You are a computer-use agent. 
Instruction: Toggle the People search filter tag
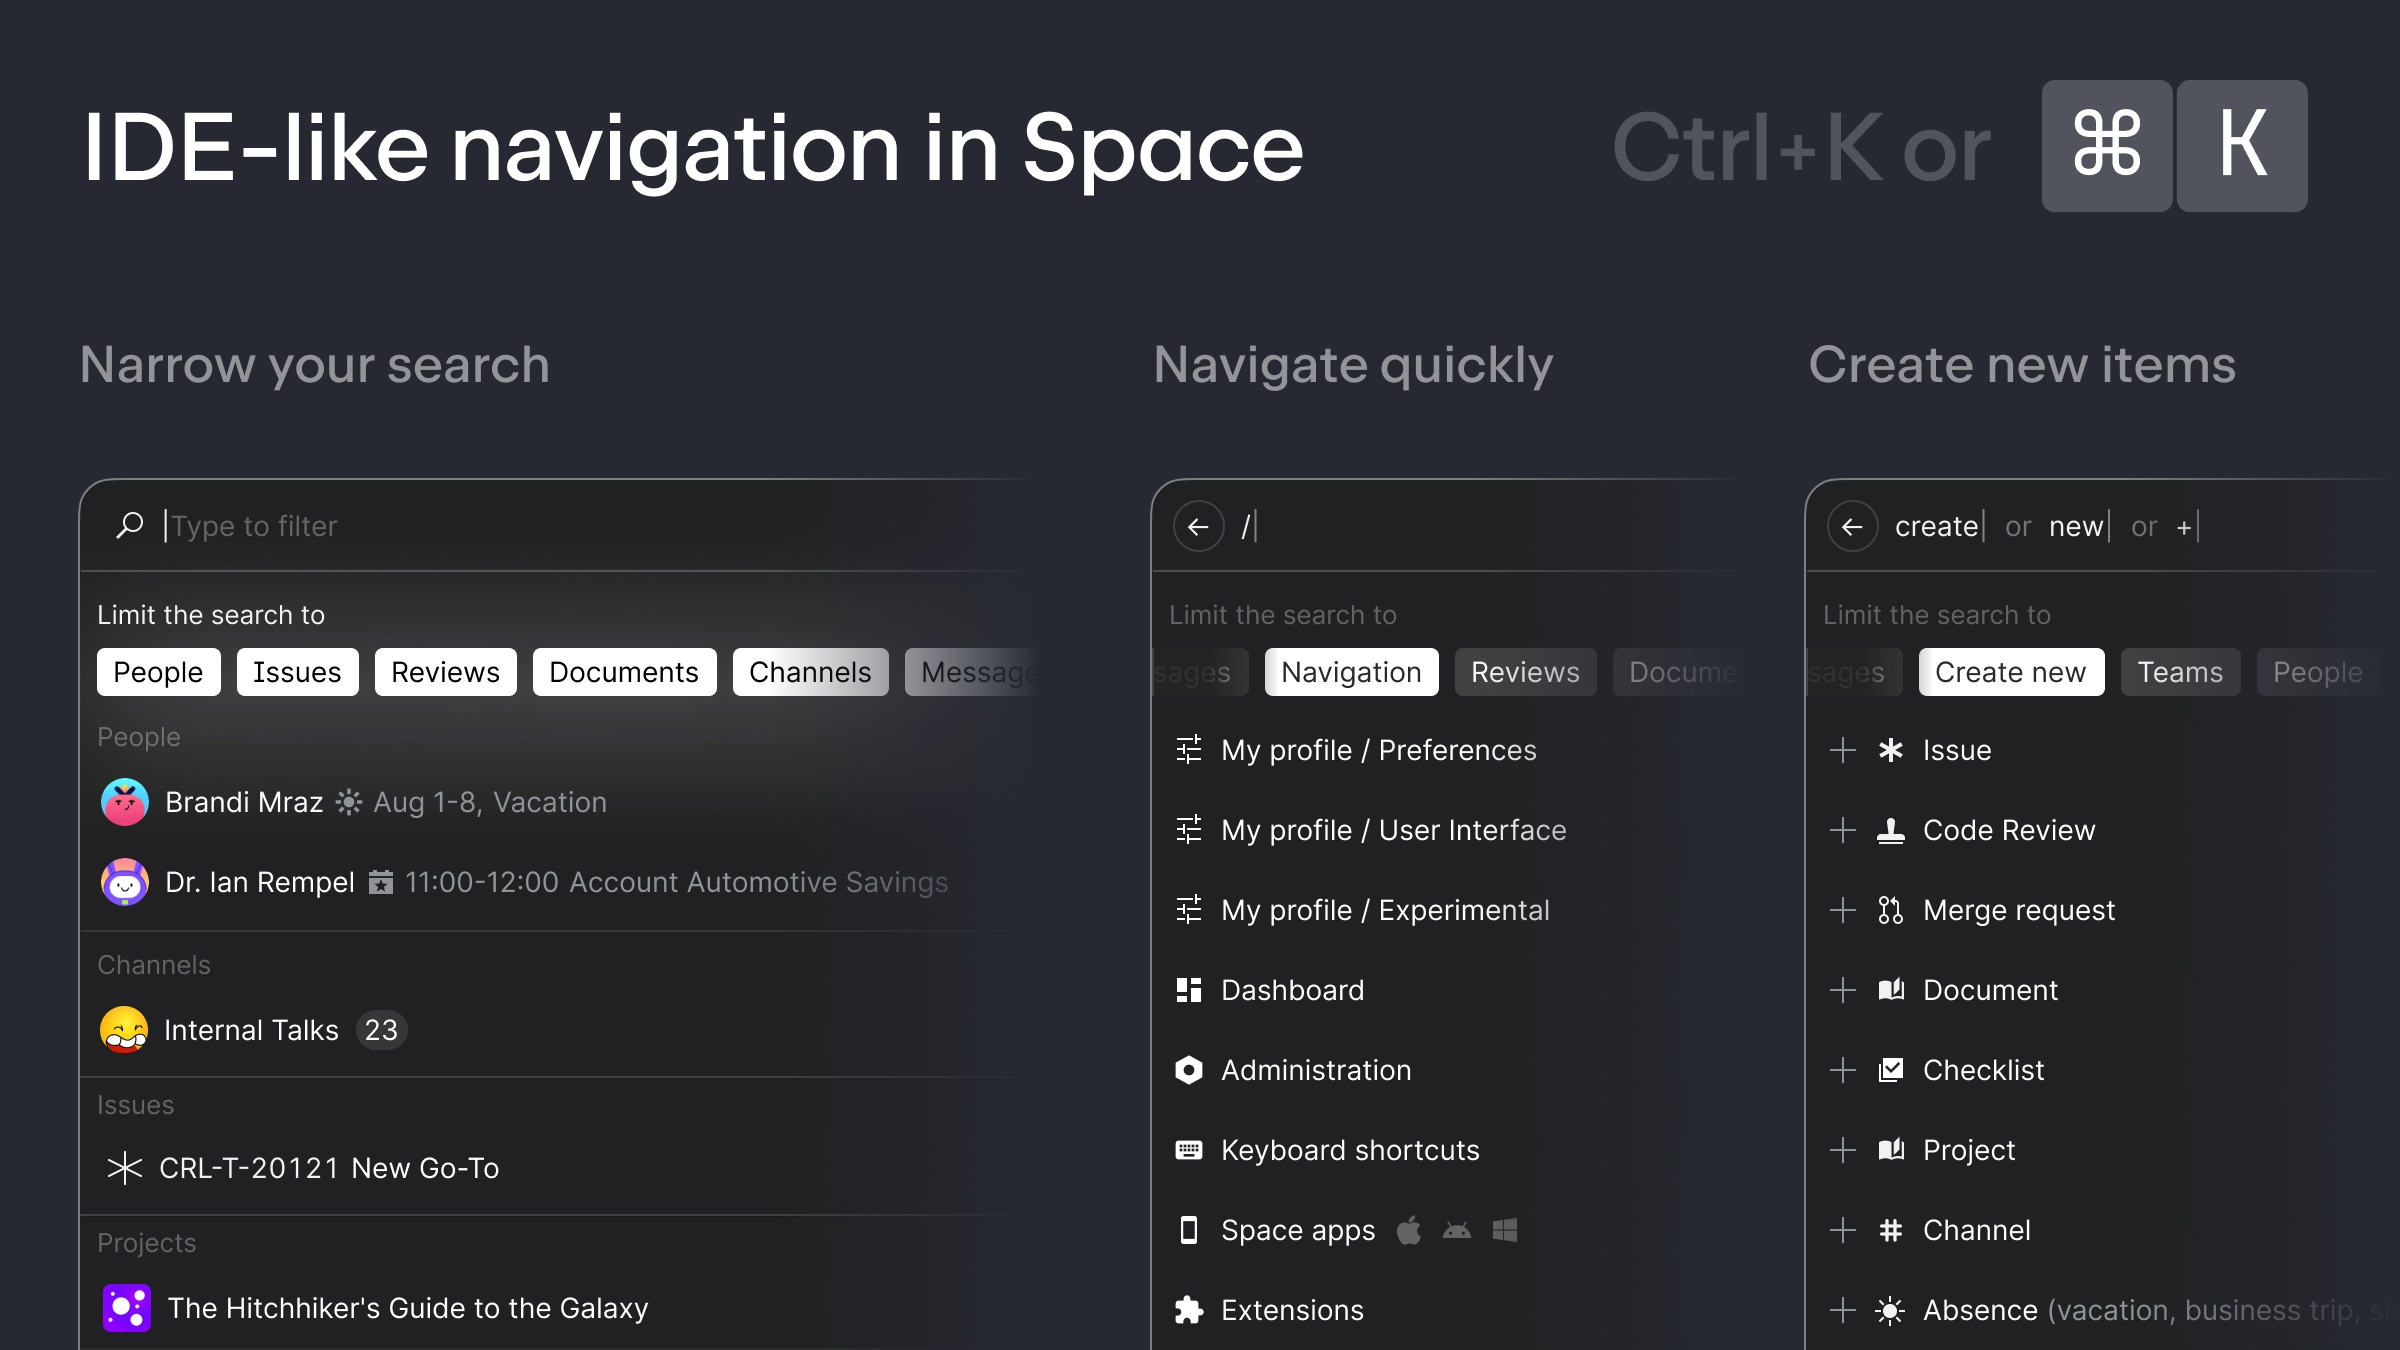[158, 671]
